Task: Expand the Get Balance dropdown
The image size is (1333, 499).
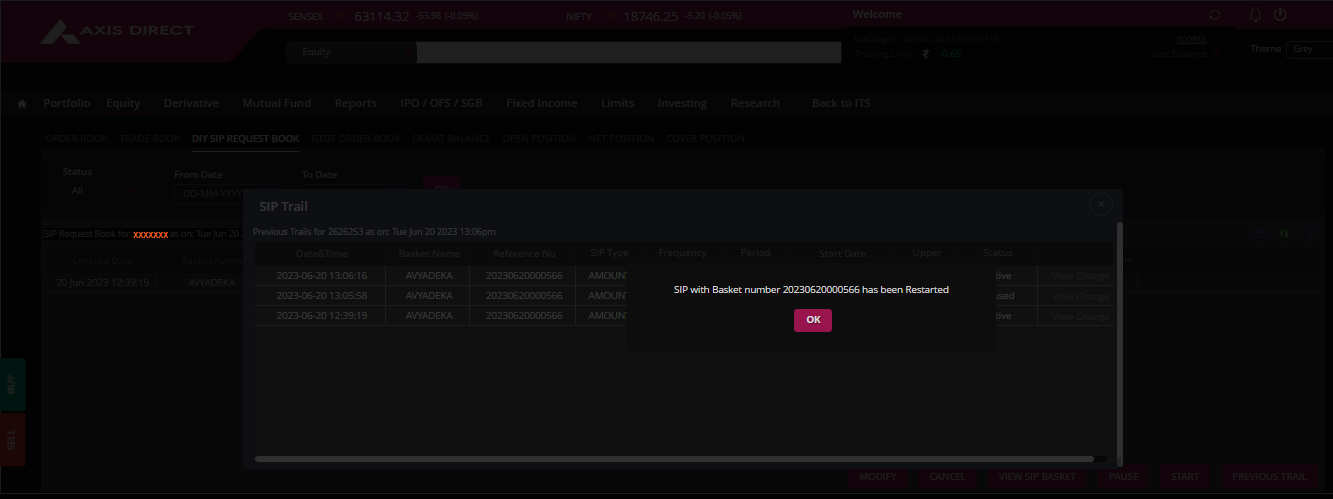Action: tap(1188, 54)
